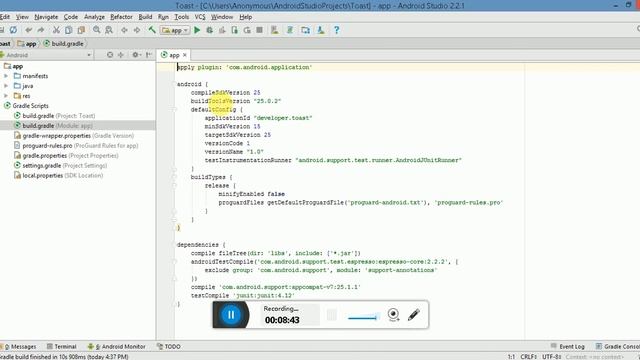The image size is (640, 360).
Task: Open the Refactor menu
Action: [121, 17]
